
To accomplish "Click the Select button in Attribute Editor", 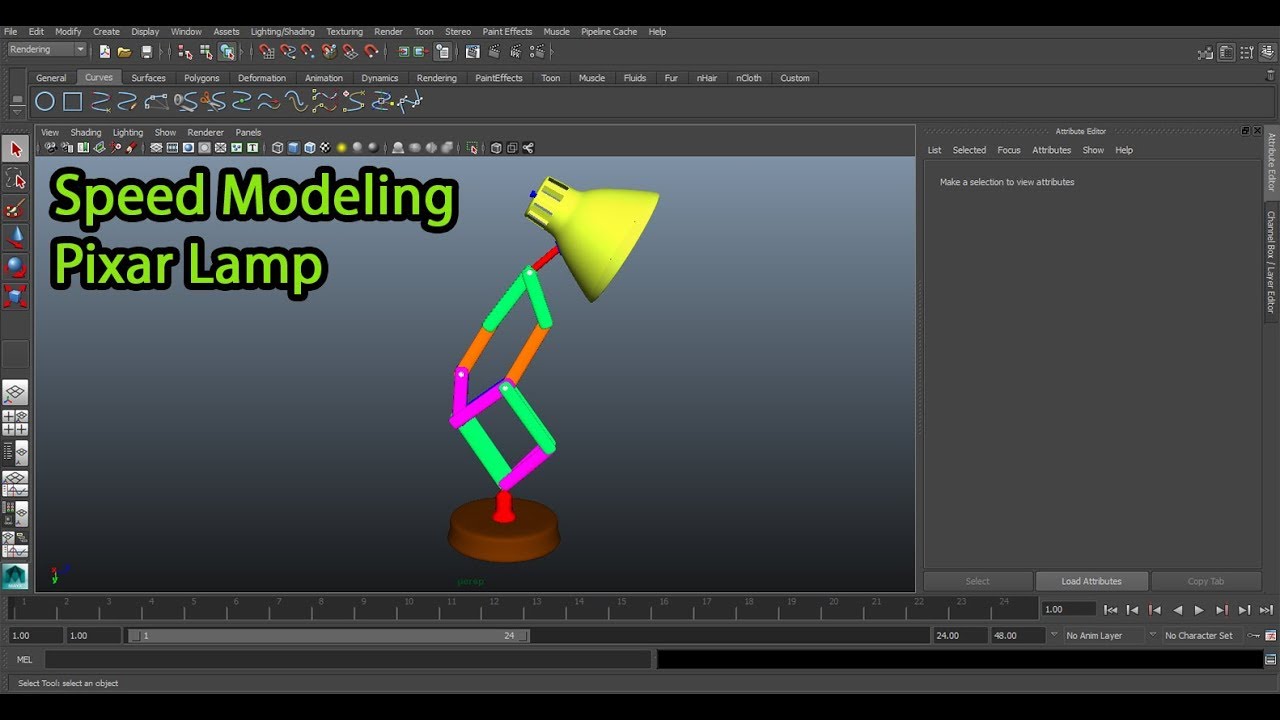I will coord(977,581).
